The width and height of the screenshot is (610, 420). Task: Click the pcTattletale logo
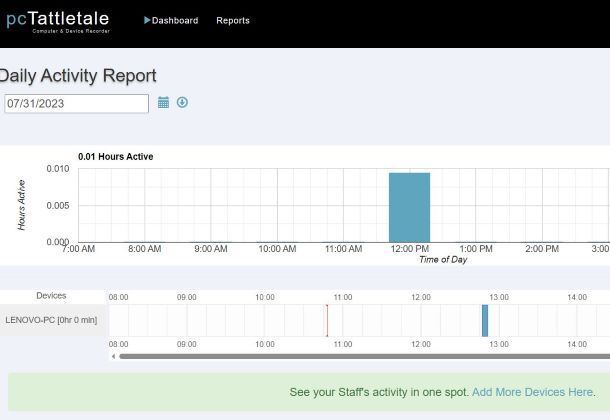pos(58,21)
